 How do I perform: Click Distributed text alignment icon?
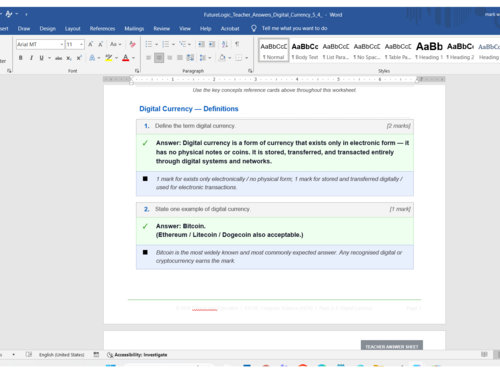(190, 58)
